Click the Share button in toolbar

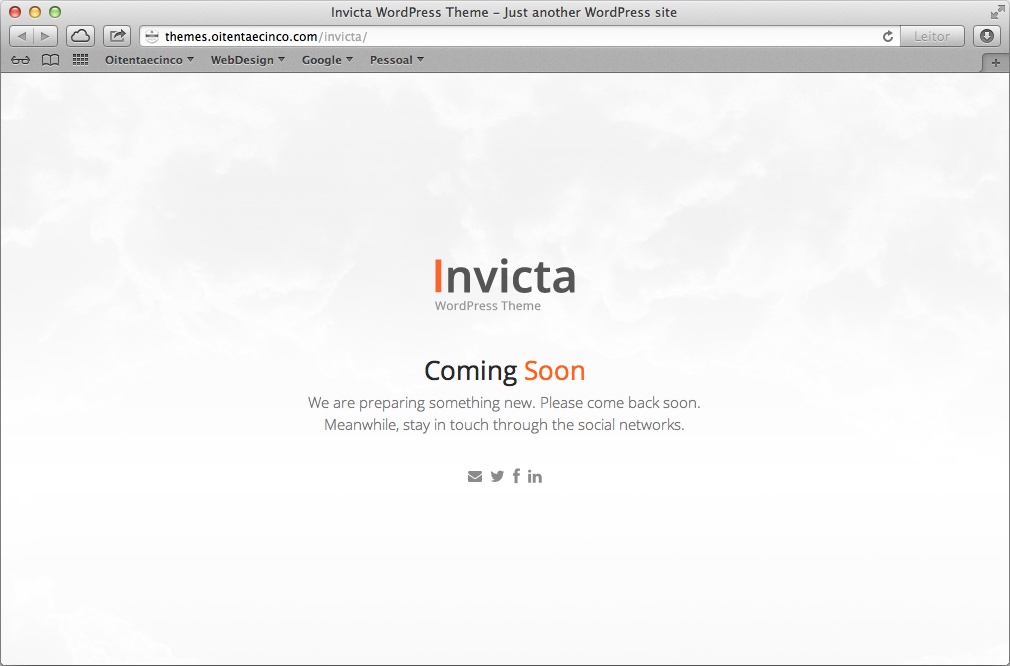117,36
